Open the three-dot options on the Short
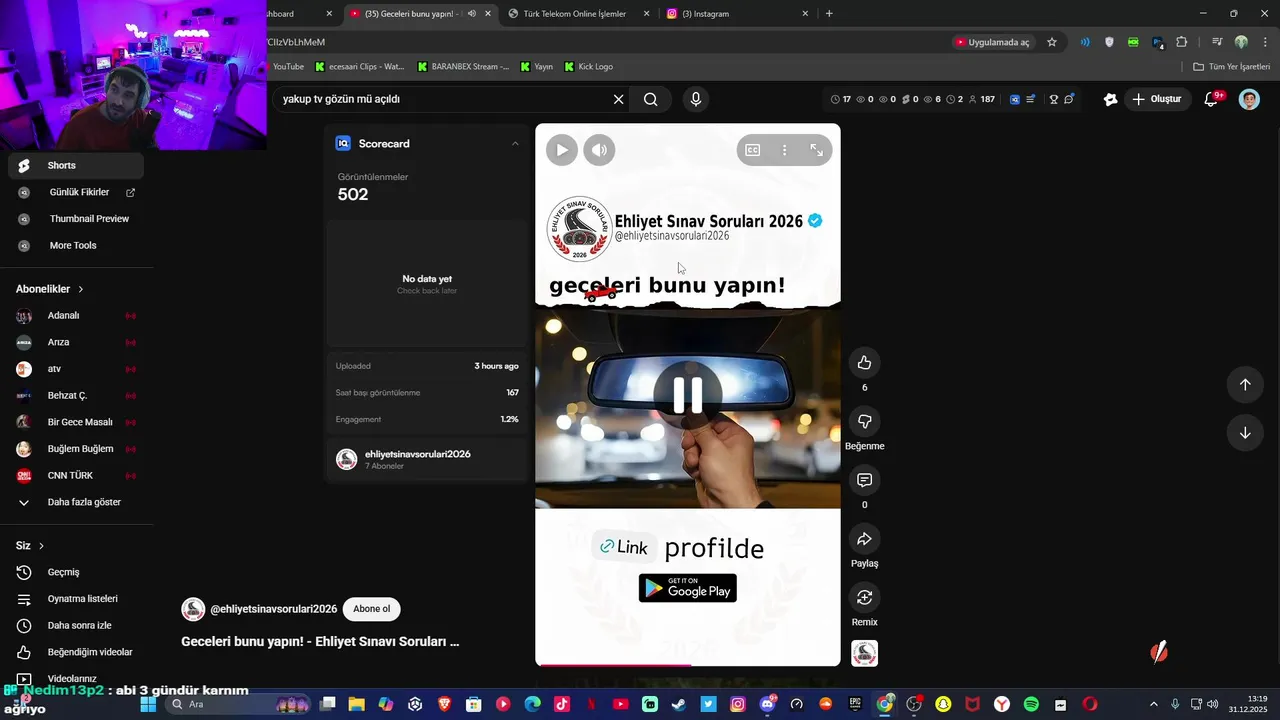1280x720 pixels. click(x=785, y=150)
